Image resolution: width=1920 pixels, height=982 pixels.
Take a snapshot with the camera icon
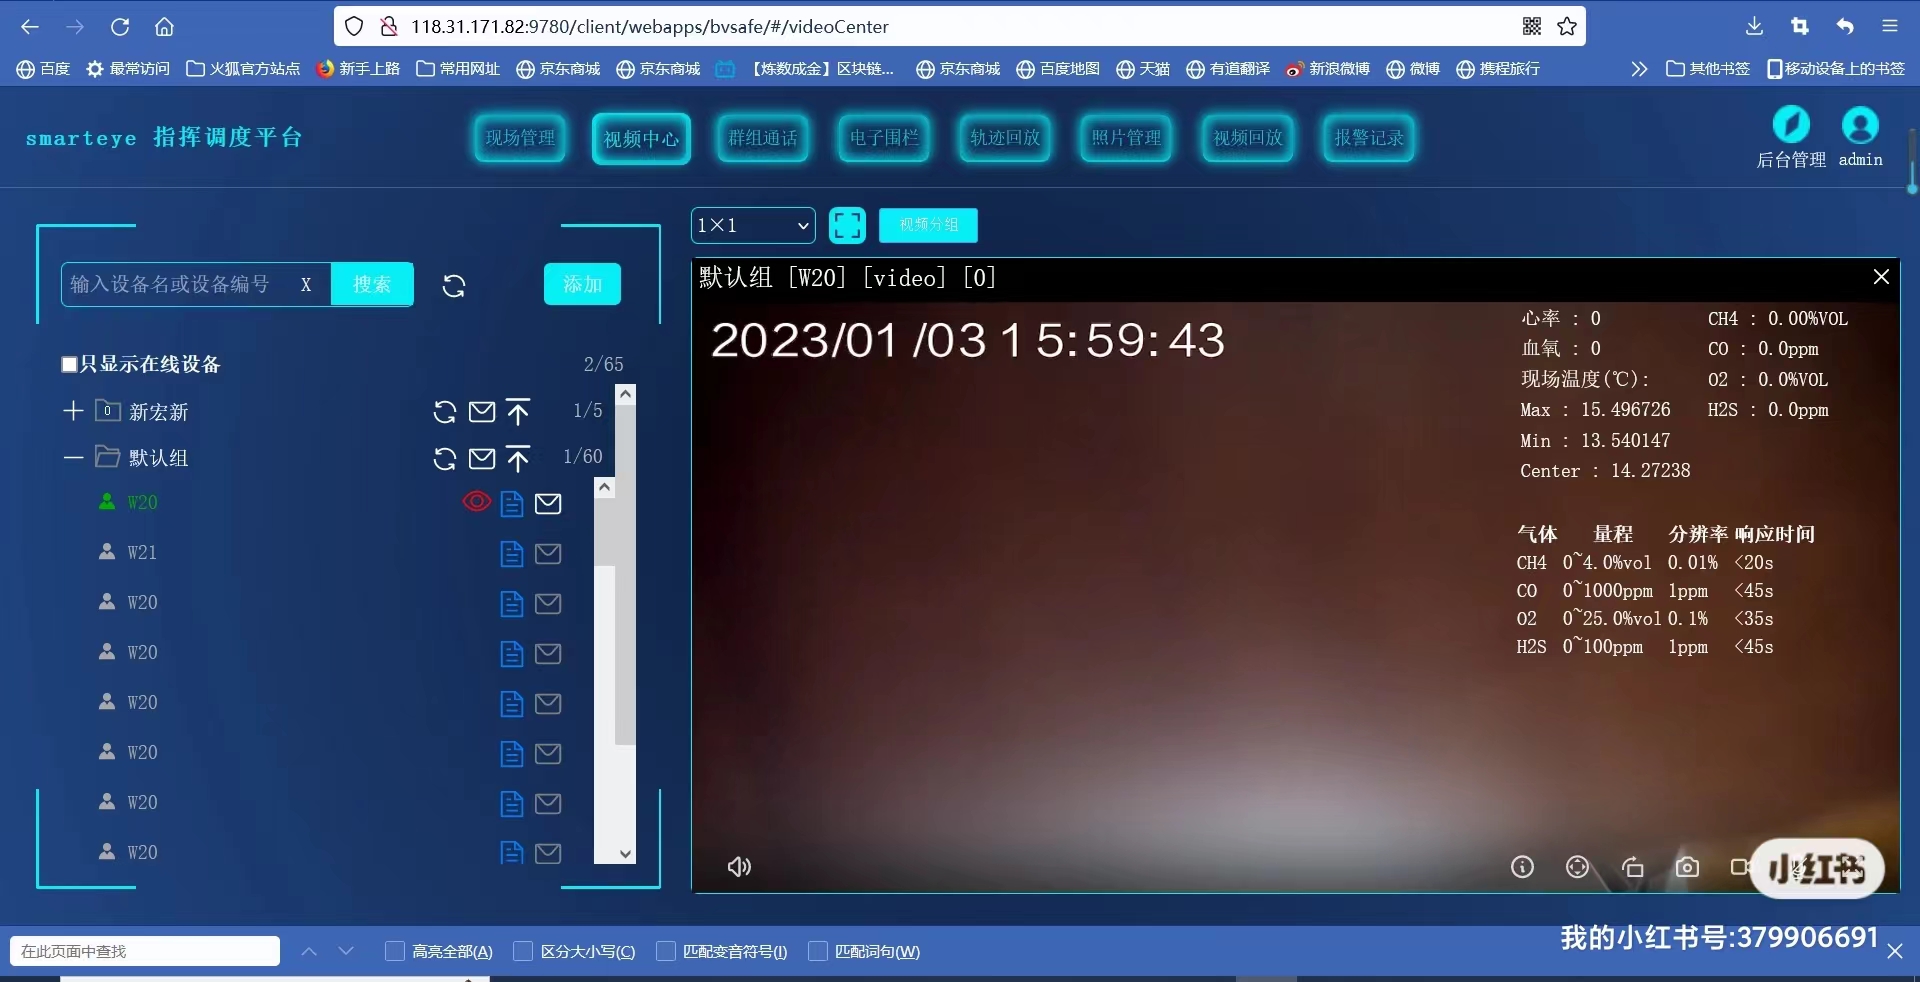[1687, 867]
